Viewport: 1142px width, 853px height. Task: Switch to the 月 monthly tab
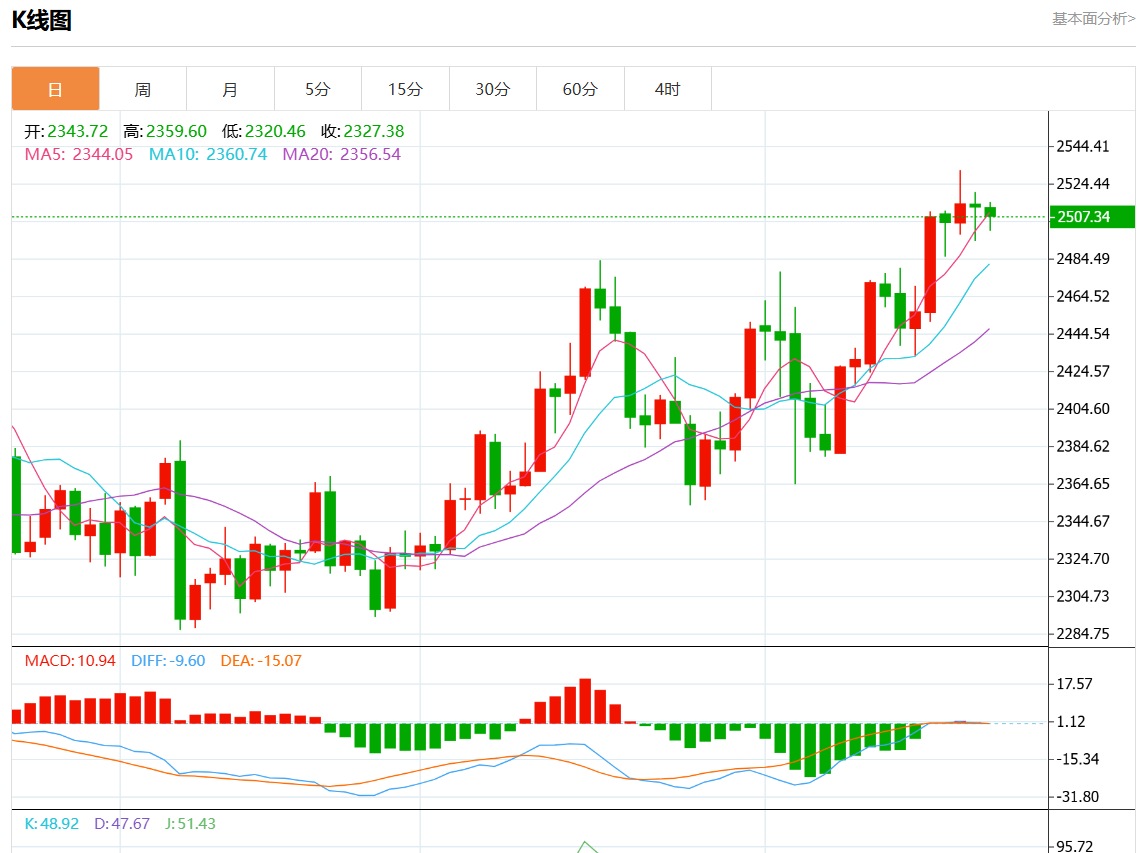click(x=230, y=89)
